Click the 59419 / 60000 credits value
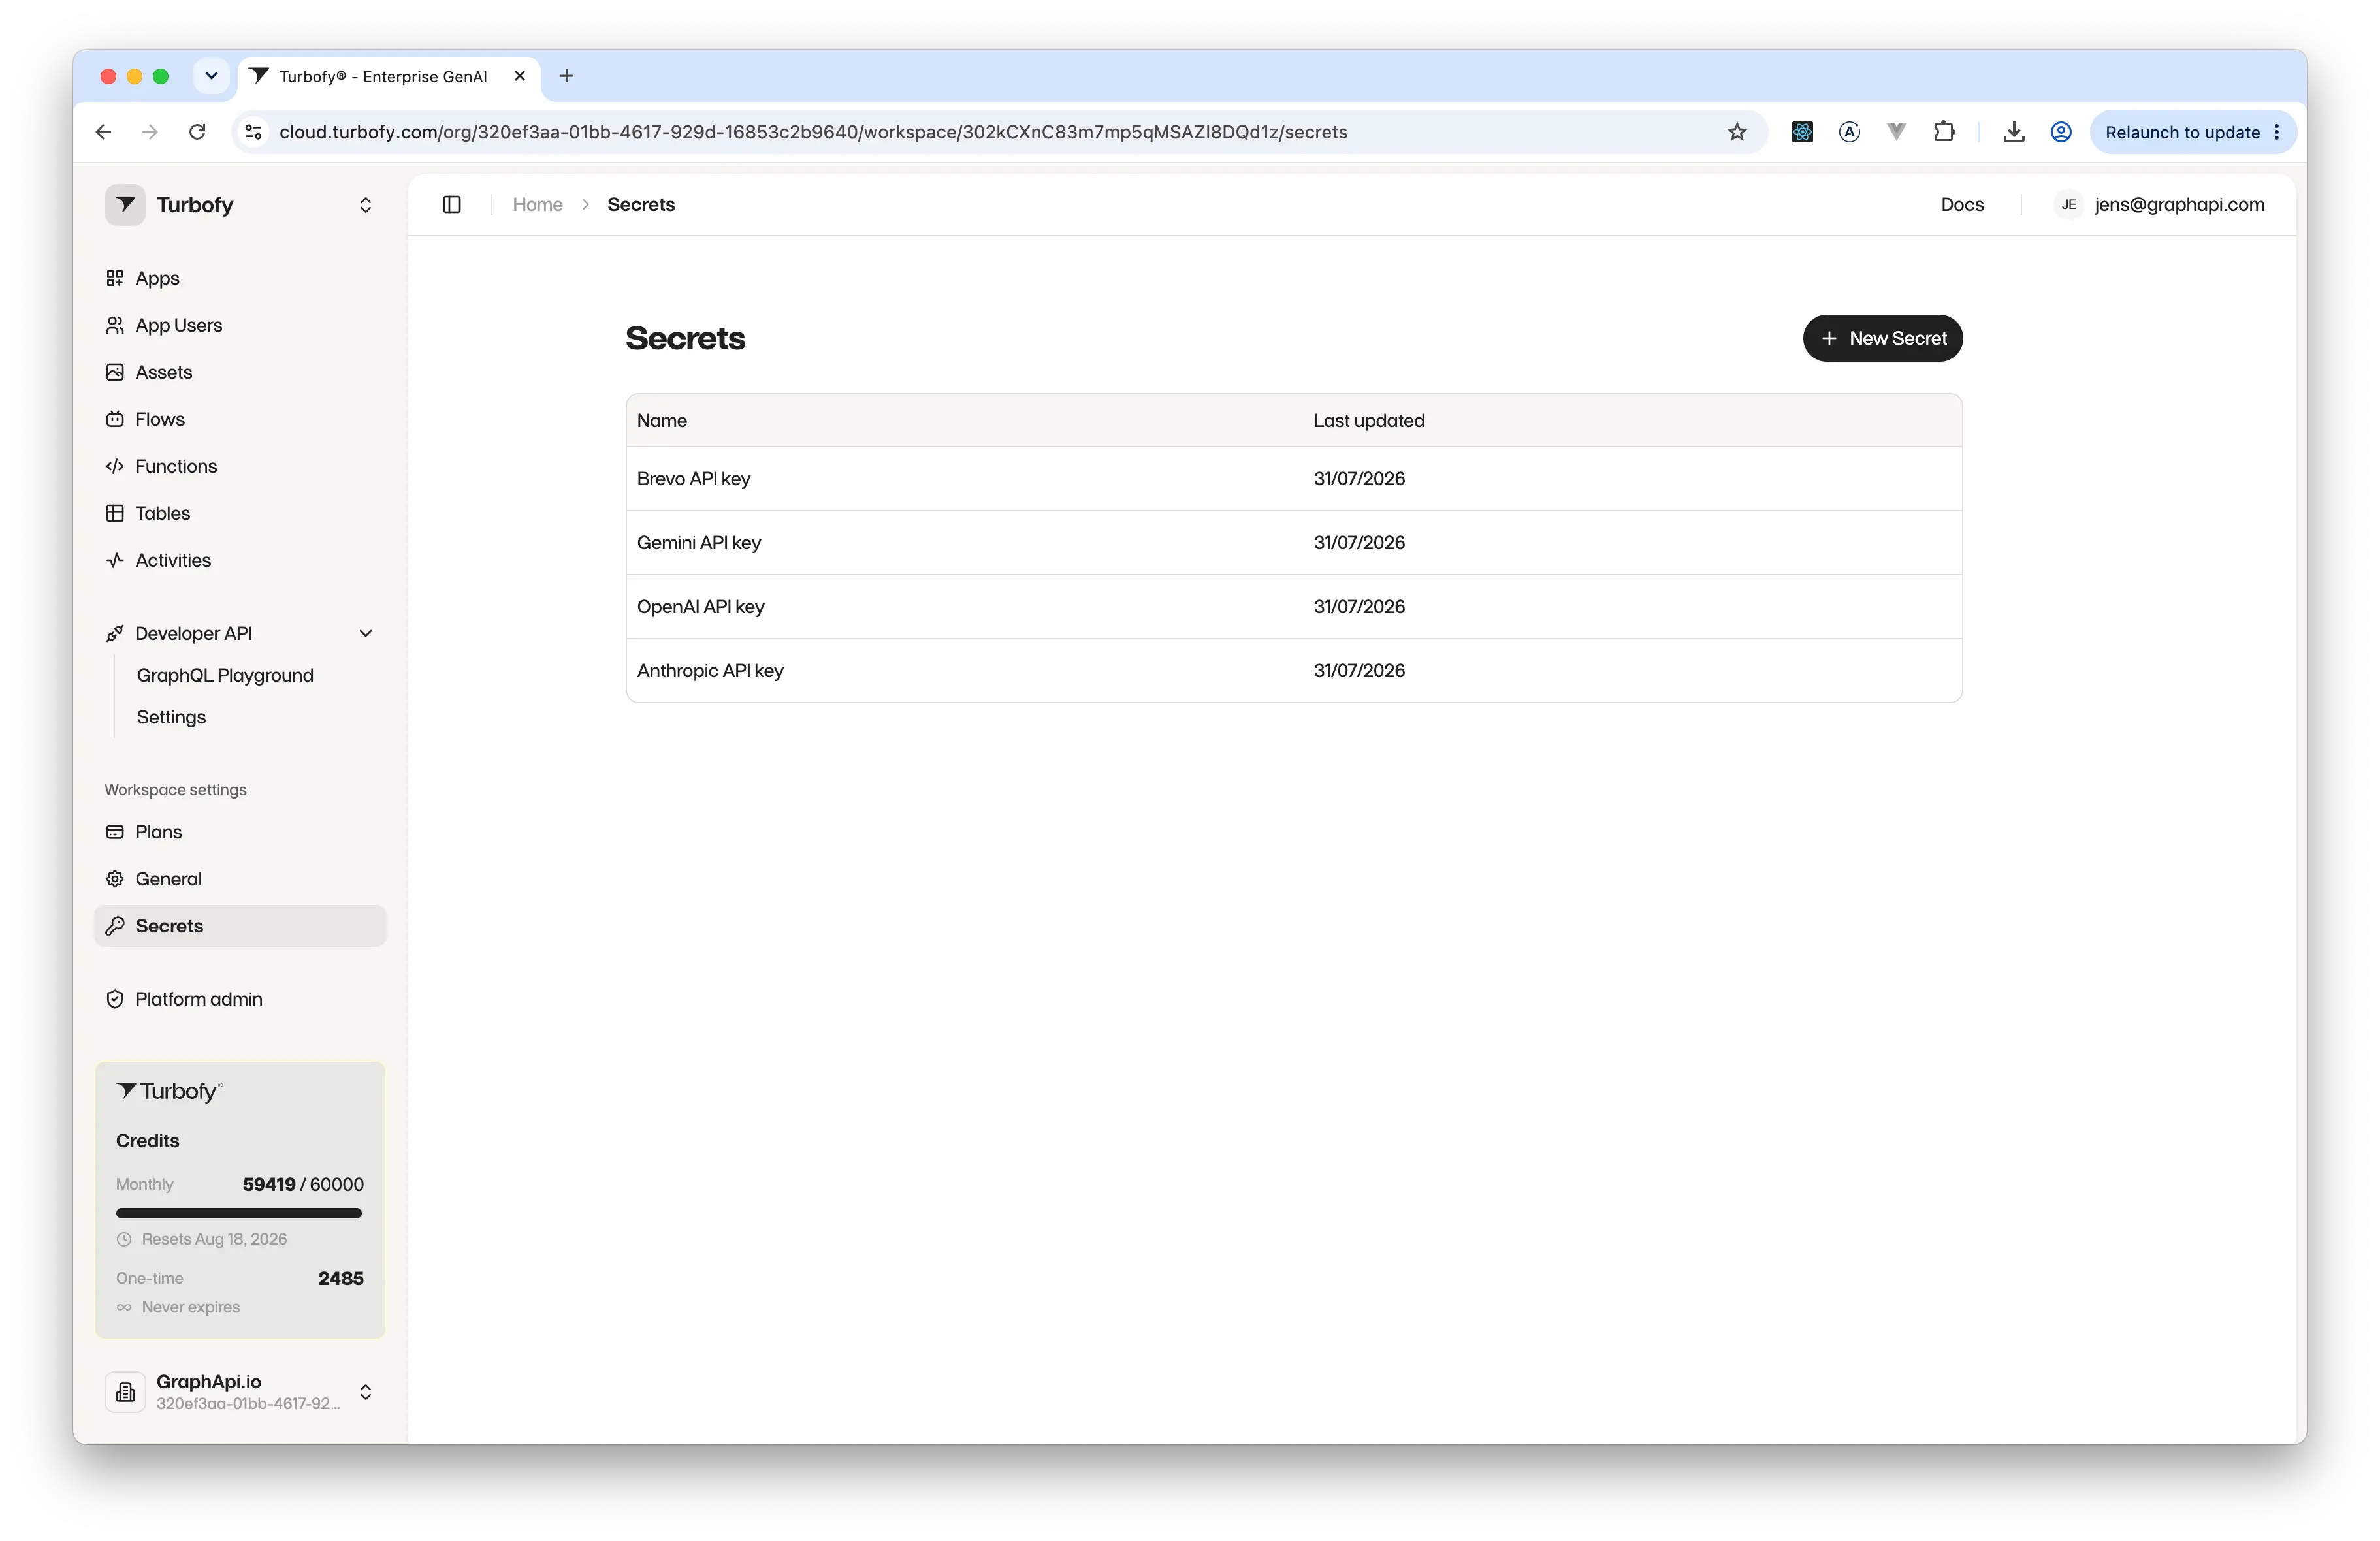 303,1184
